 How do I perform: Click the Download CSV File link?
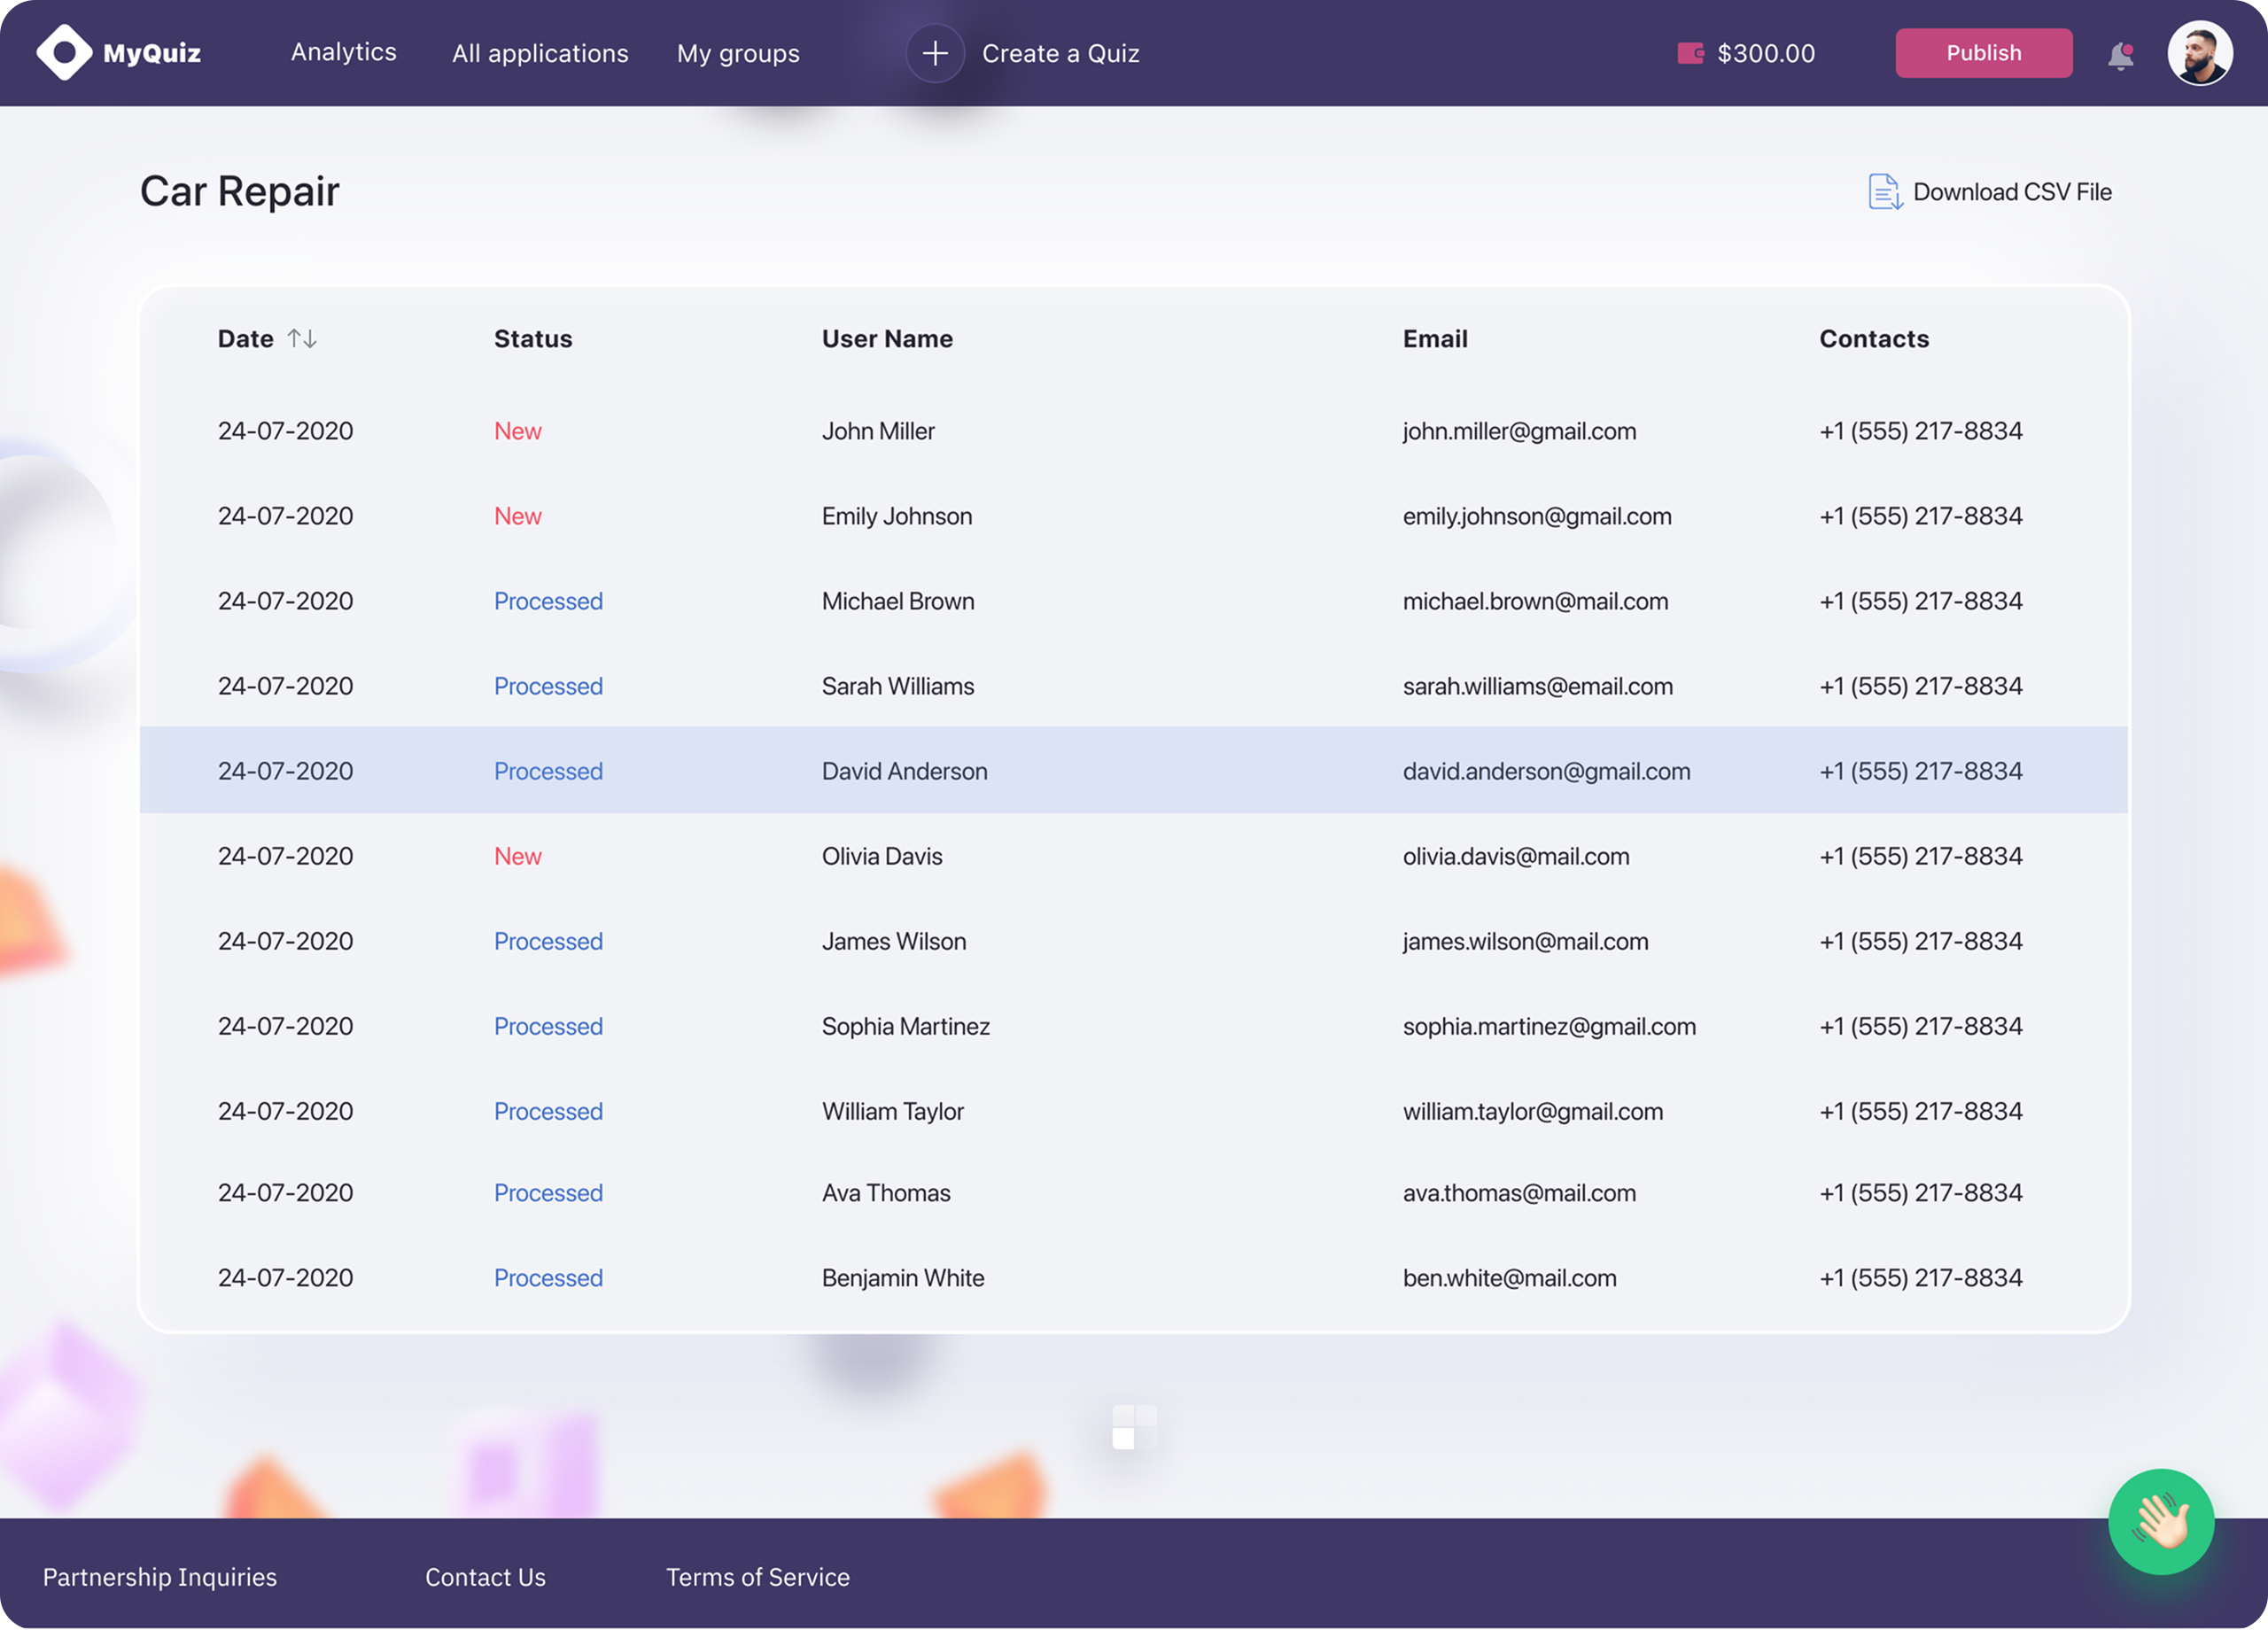point(2011,192)
